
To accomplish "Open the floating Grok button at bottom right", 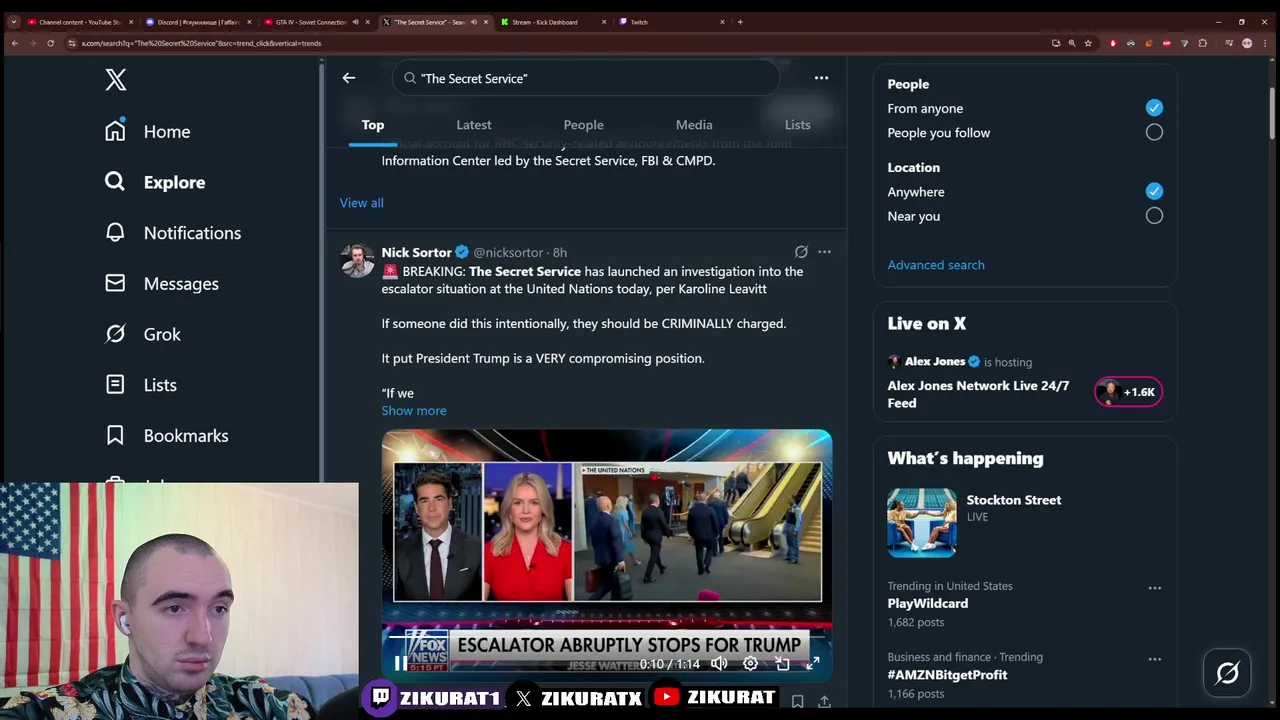I will pos(1227,673).
